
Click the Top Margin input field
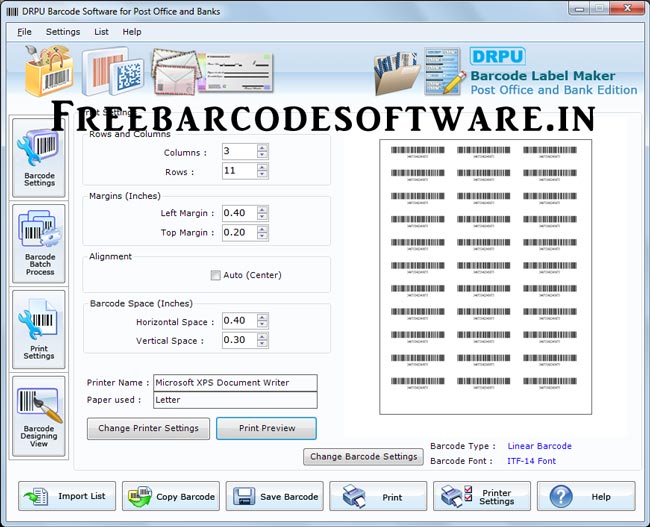pos(240,233)
